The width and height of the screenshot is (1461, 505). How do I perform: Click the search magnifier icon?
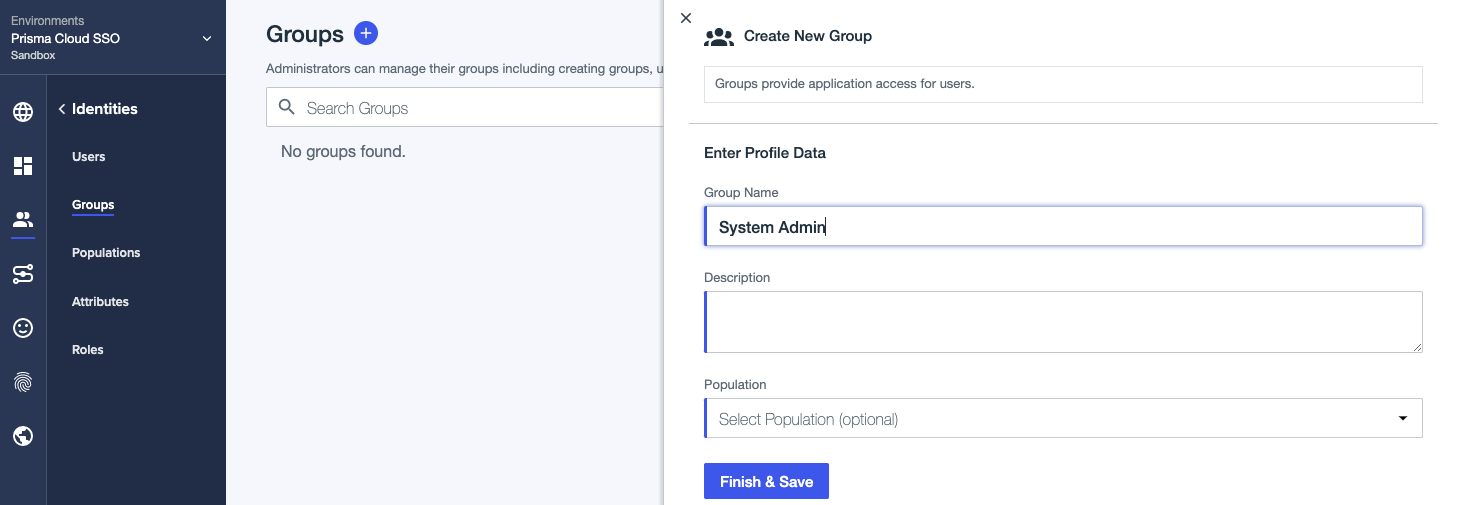coord(287,107)
